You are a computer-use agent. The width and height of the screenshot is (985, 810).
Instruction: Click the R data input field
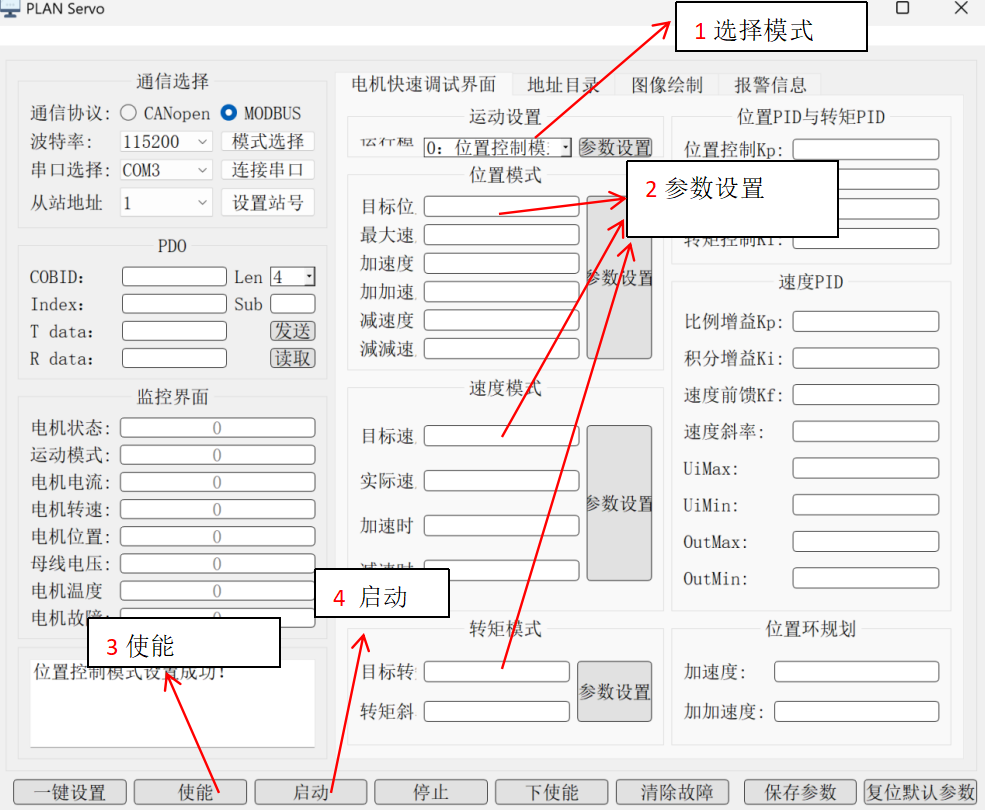[x=174, y=358]
